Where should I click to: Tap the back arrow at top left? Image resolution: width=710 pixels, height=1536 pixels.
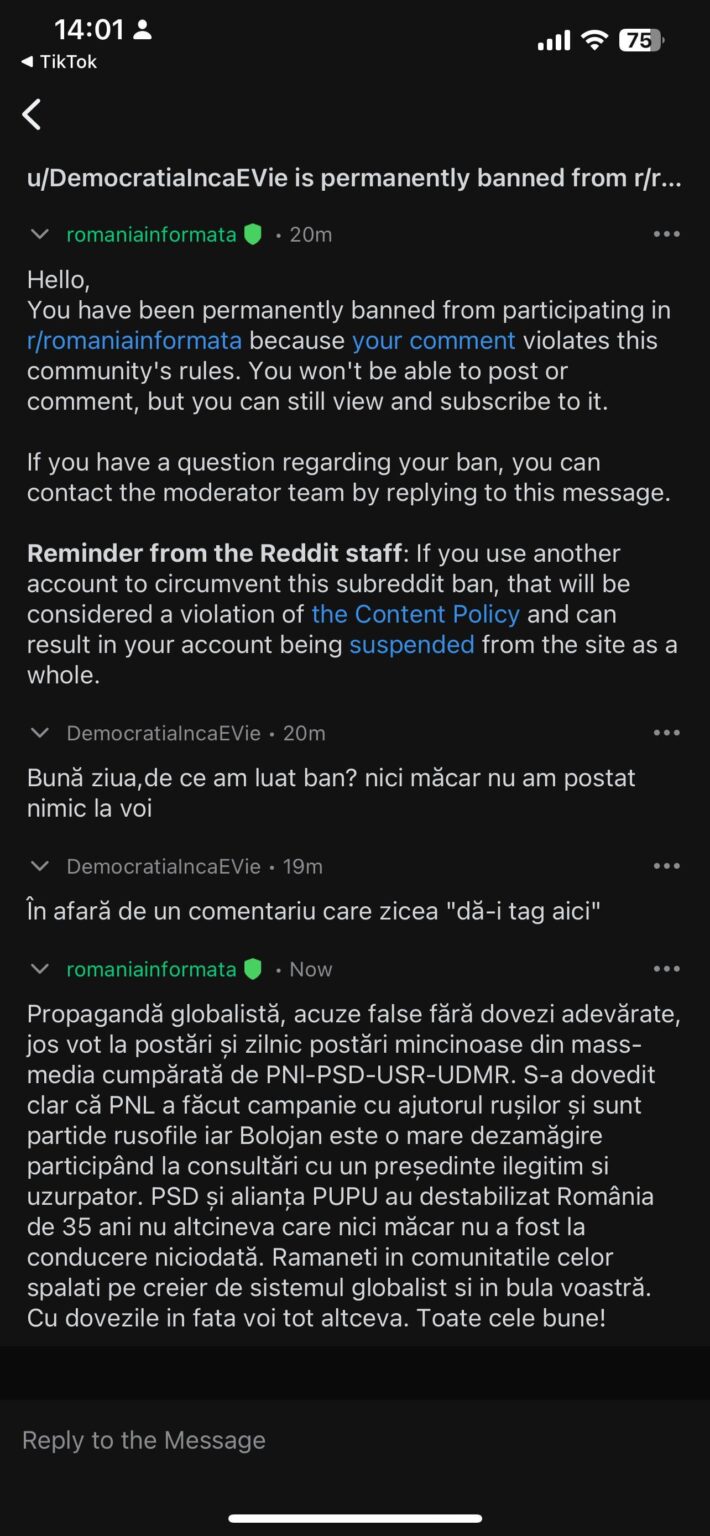click(32, 115)
